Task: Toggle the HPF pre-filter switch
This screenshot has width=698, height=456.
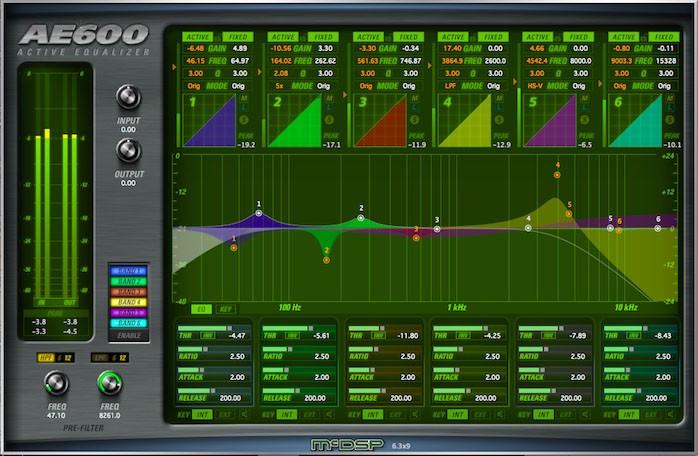Action: coord(46,356)
